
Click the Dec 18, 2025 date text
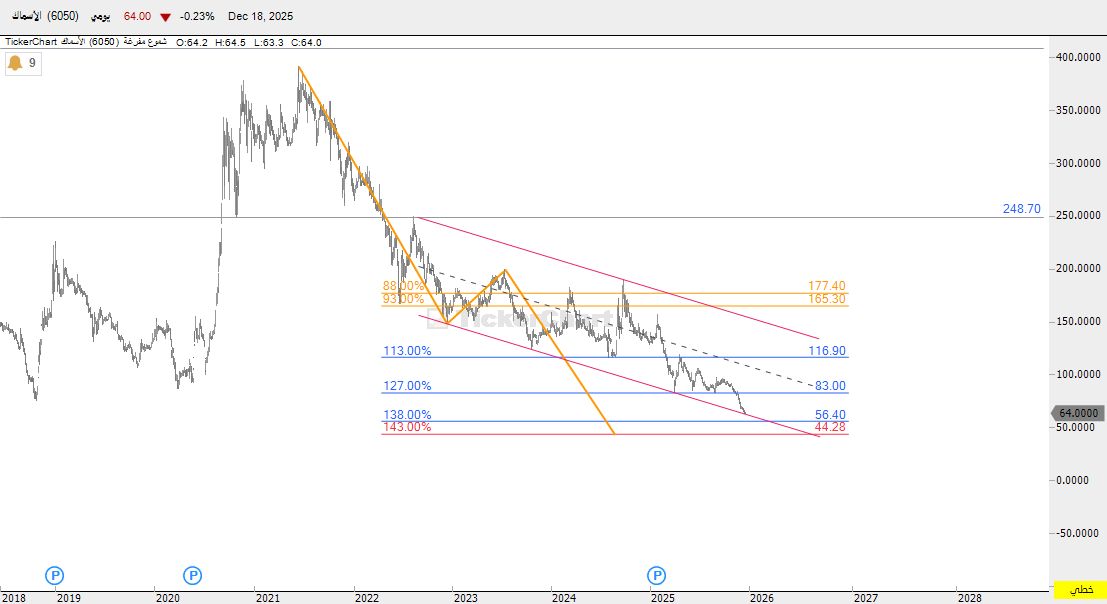[x=262, y=17]
